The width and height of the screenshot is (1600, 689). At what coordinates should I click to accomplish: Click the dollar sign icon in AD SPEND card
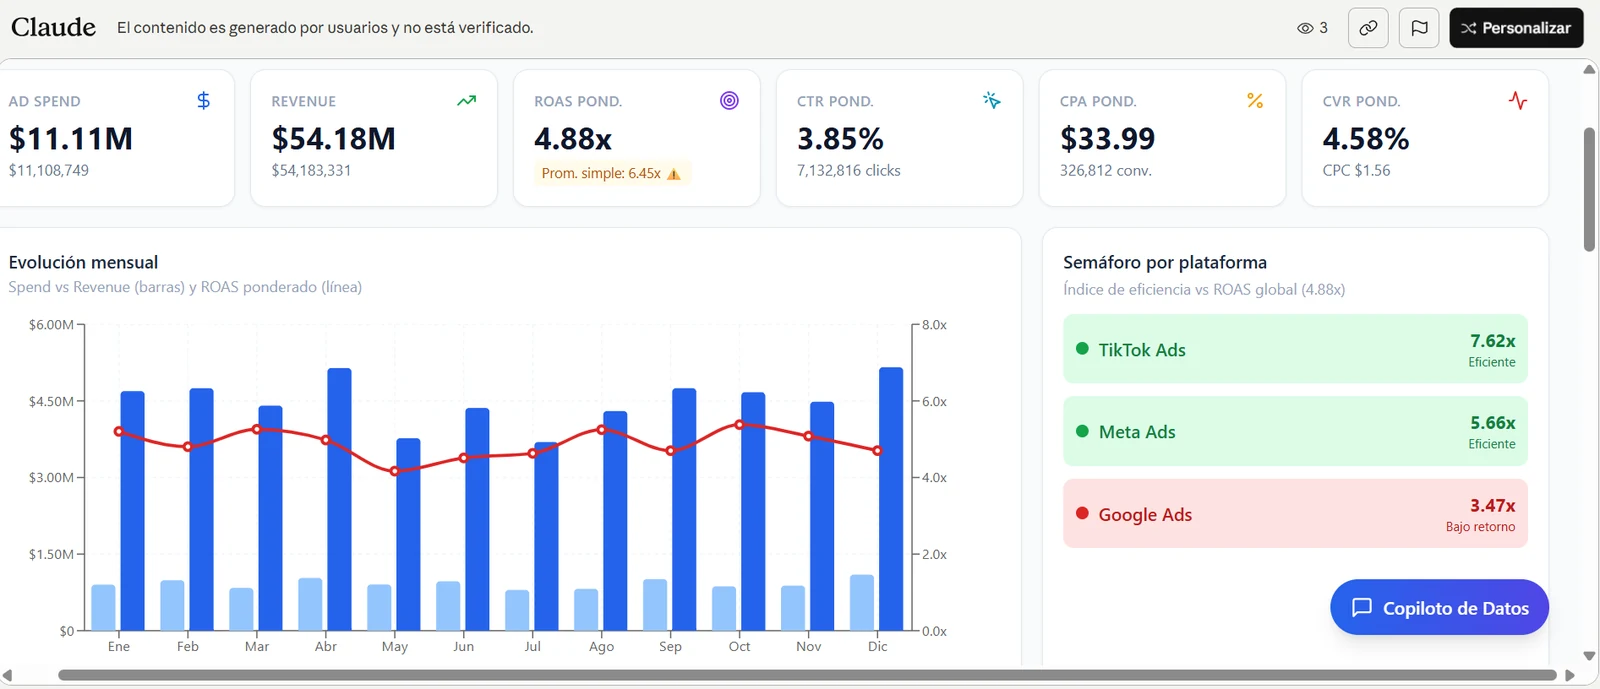click(204, 101)
